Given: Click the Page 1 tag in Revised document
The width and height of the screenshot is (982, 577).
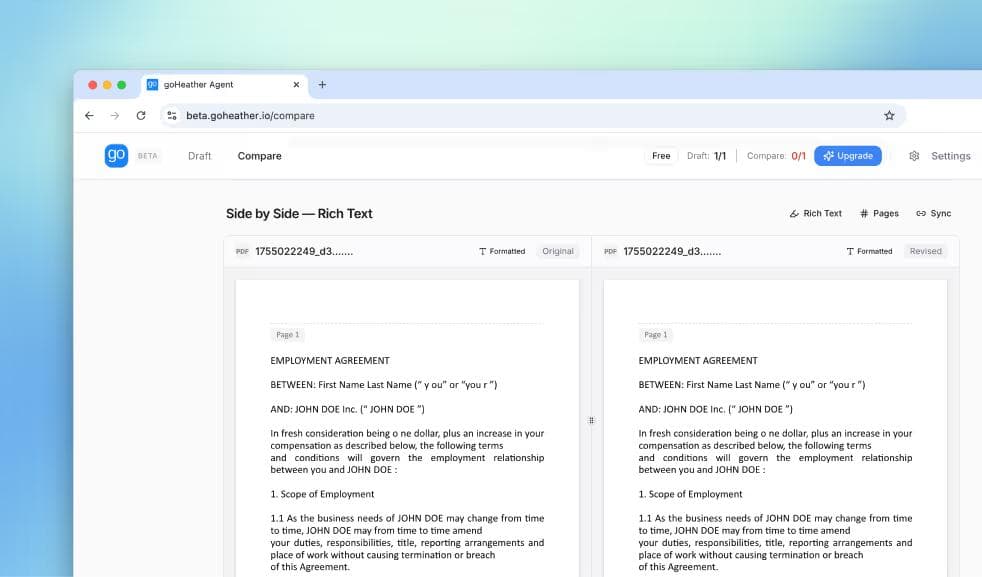Looking at the screenshot, I should coord(656,335).
